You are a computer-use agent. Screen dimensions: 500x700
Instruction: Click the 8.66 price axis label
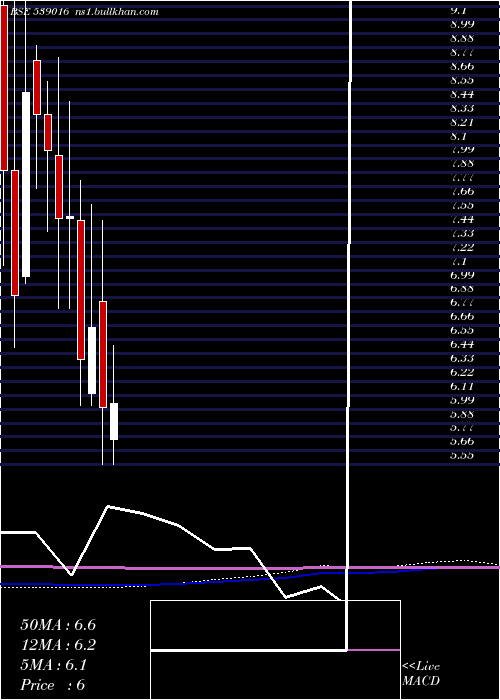(x=462, y=67)
